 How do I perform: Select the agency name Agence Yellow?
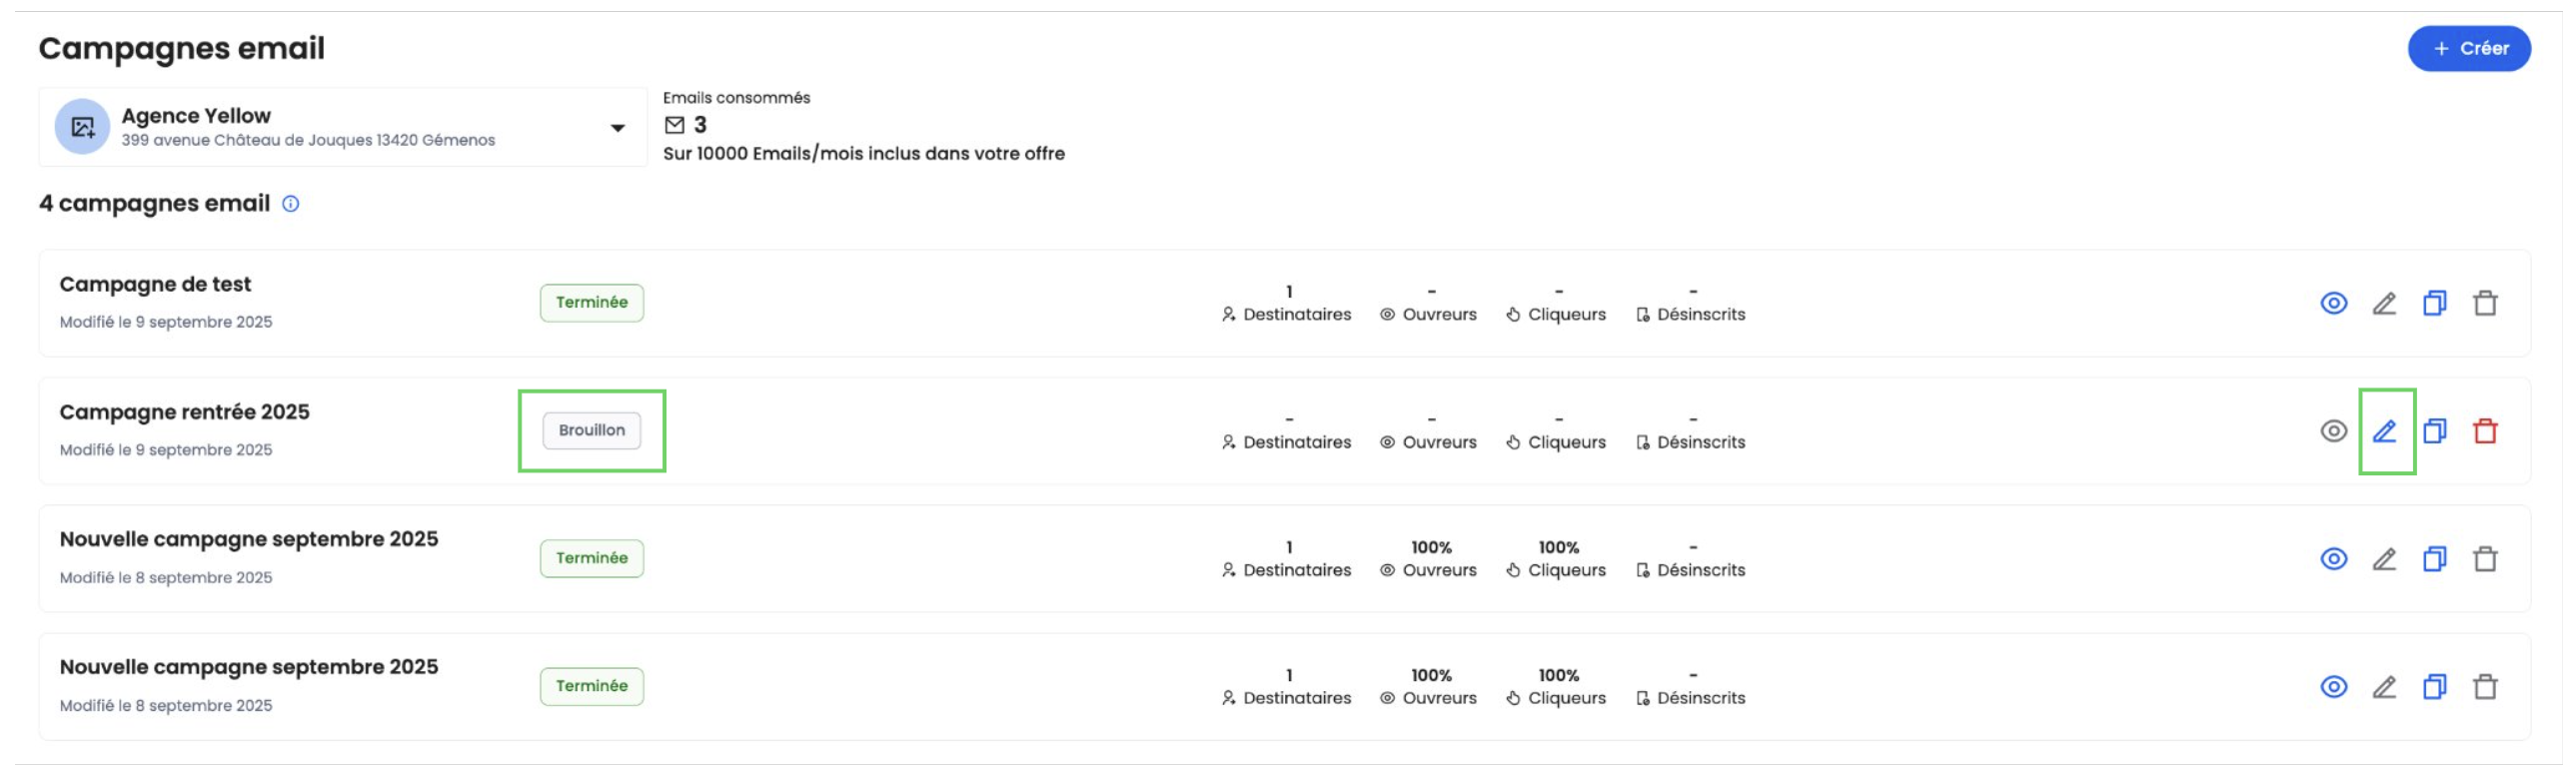pyautogui.click(x=196, y=116)
